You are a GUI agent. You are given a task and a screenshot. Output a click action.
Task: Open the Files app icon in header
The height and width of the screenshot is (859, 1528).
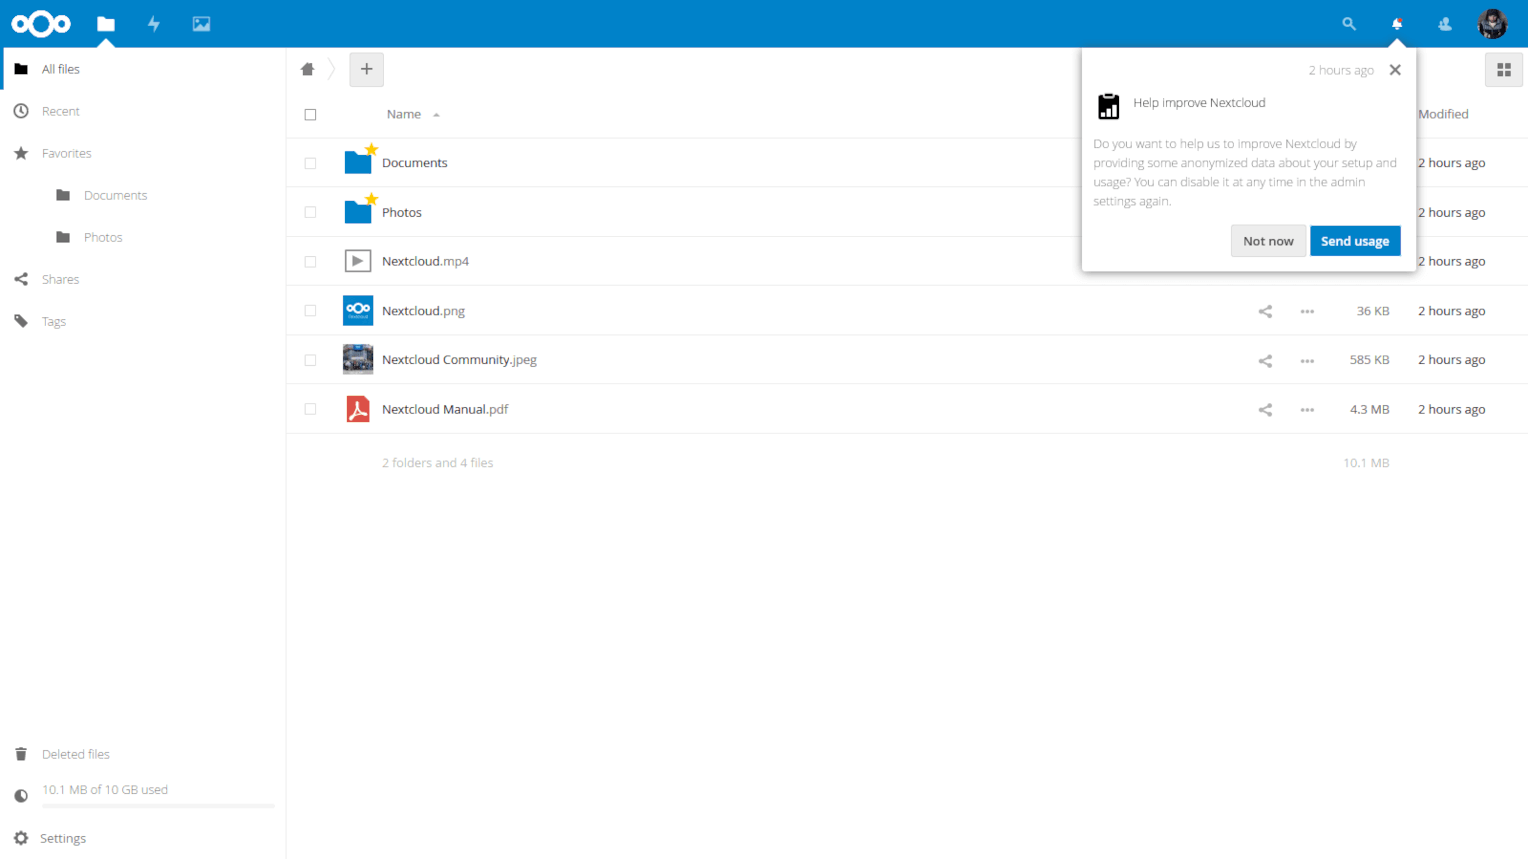(106, 24)
